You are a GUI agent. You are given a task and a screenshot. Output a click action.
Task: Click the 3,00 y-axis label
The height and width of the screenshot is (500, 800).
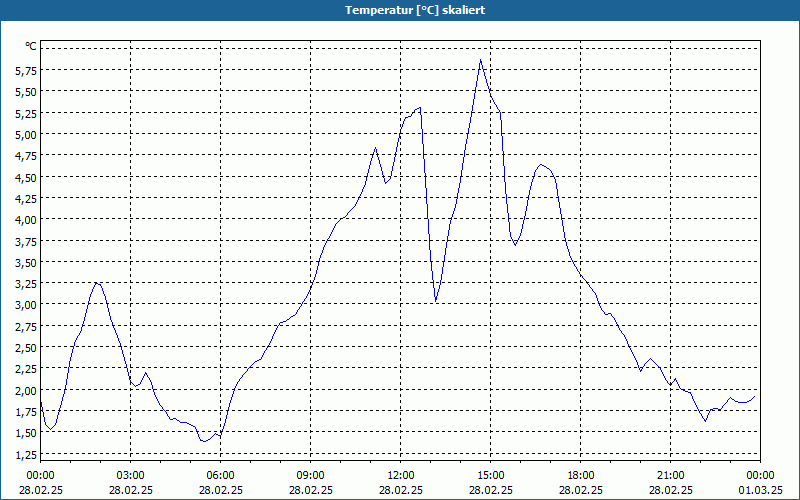pyautogui.click(x=26, y=305)
